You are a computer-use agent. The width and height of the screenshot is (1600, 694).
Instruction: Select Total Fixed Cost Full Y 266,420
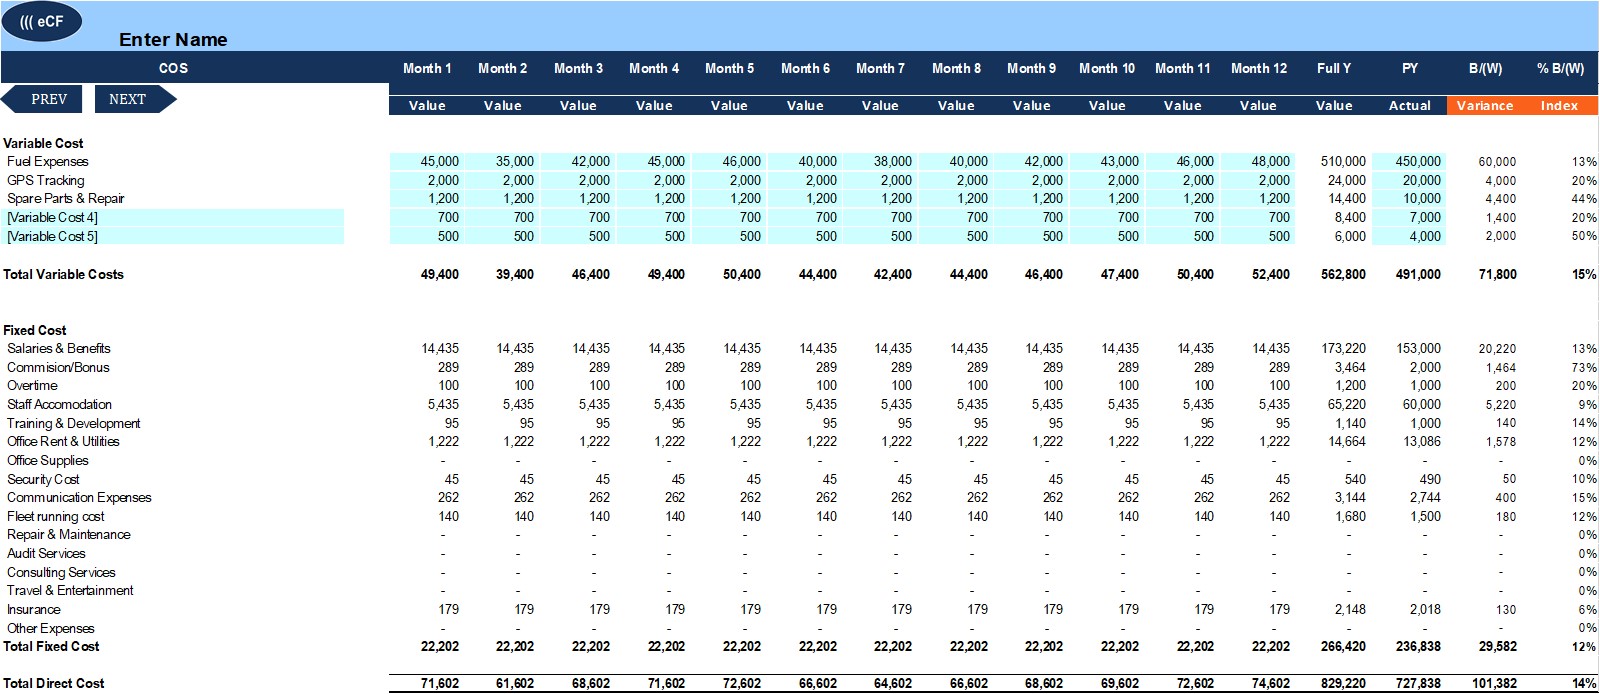click(x=1343, y=646)
